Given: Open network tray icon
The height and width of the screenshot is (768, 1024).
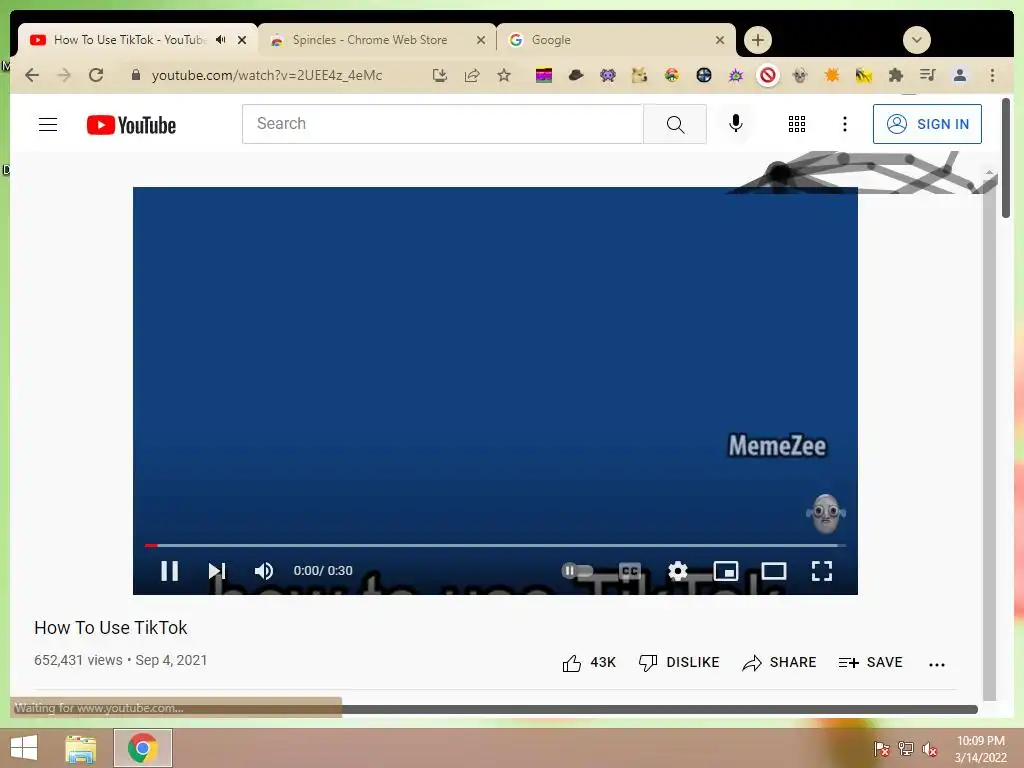Looking at the screenshot, I should [906, 749].
